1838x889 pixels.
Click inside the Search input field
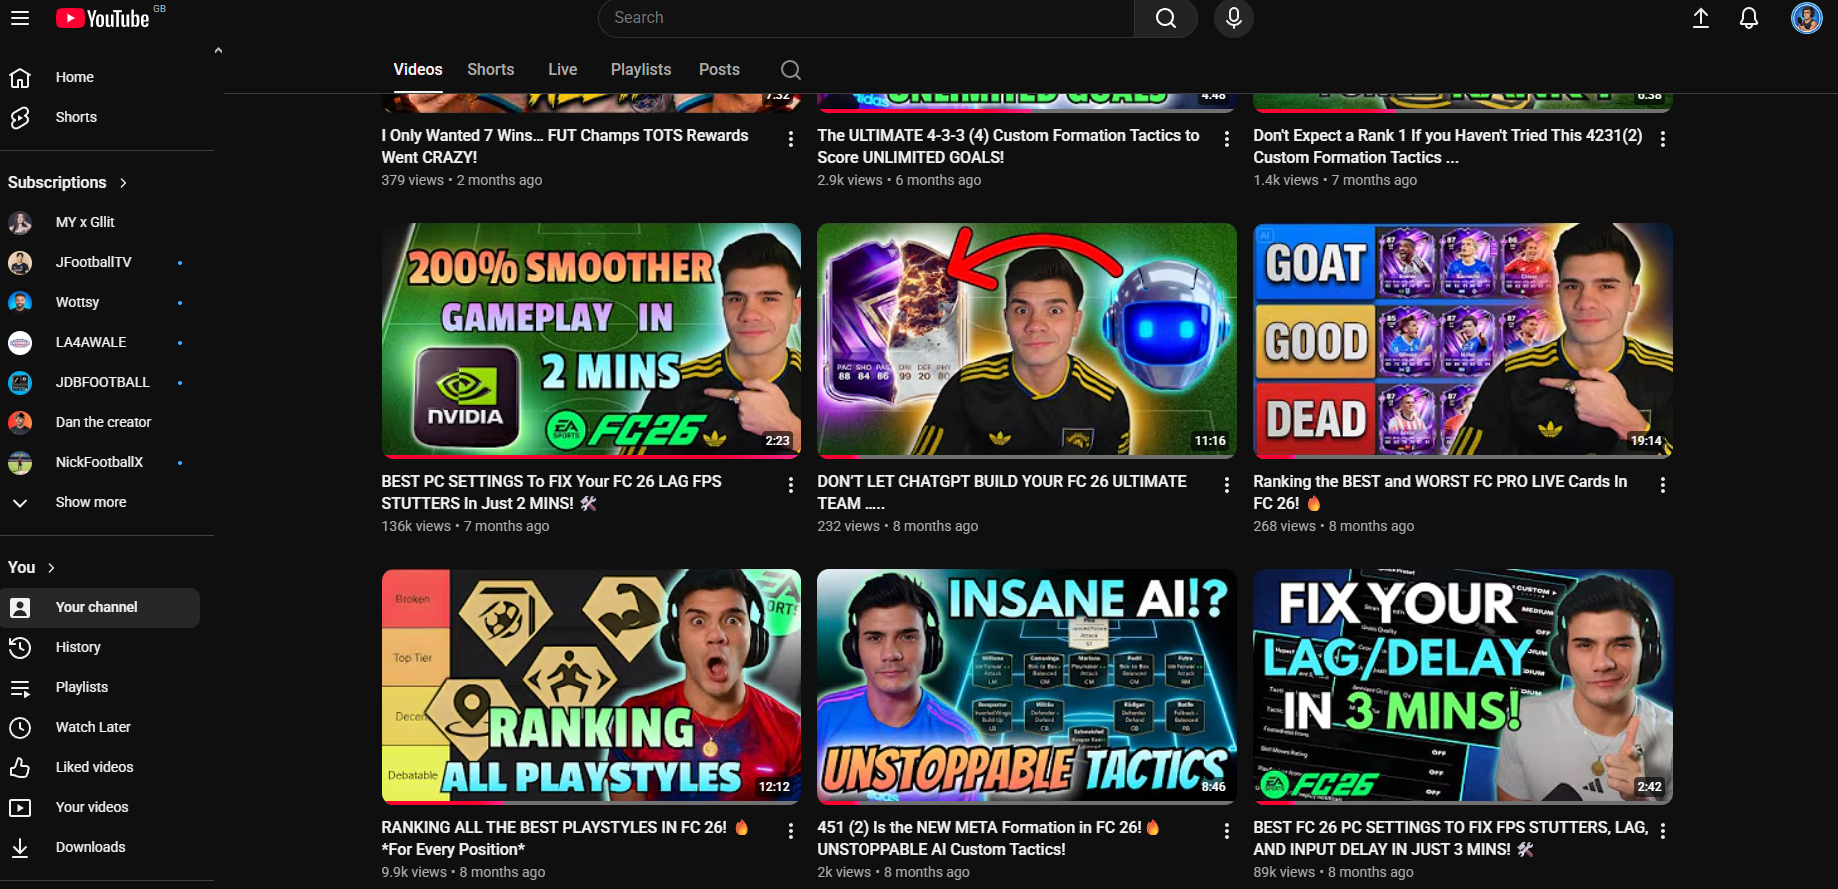[866, 18]
